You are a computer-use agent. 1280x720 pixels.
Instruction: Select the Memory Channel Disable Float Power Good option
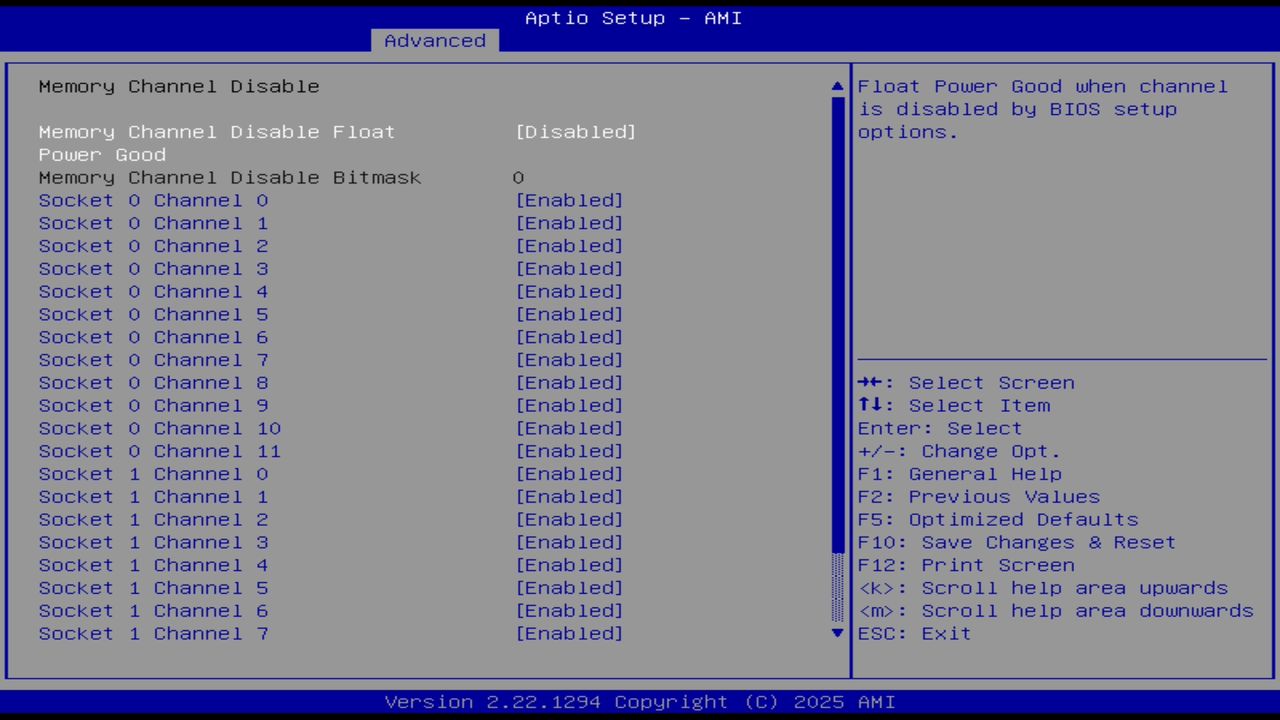coord(216,131)
